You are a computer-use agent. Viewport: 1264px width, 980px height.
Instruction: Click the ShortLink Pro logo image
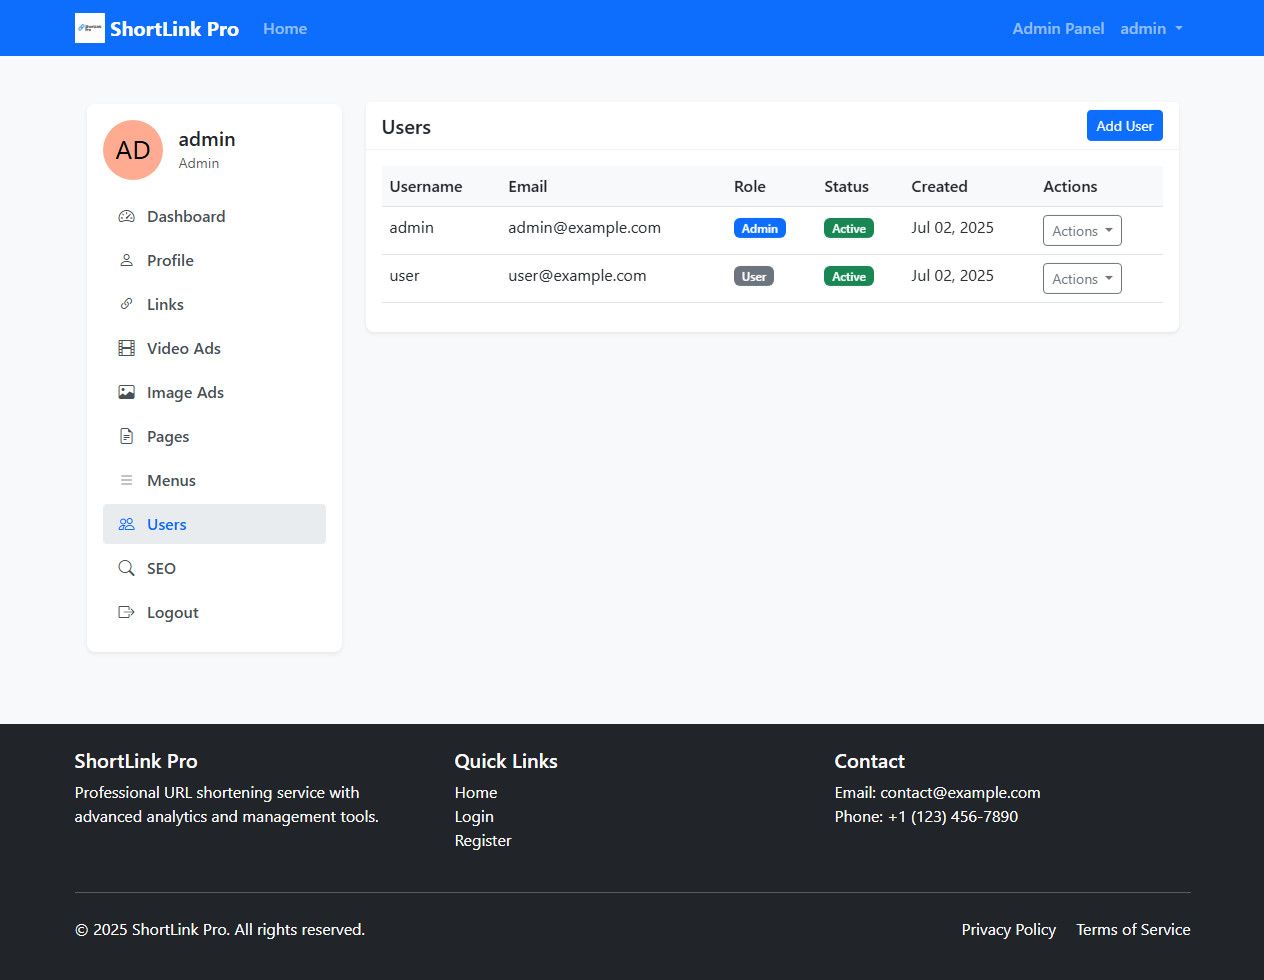(x=90, y=28)
